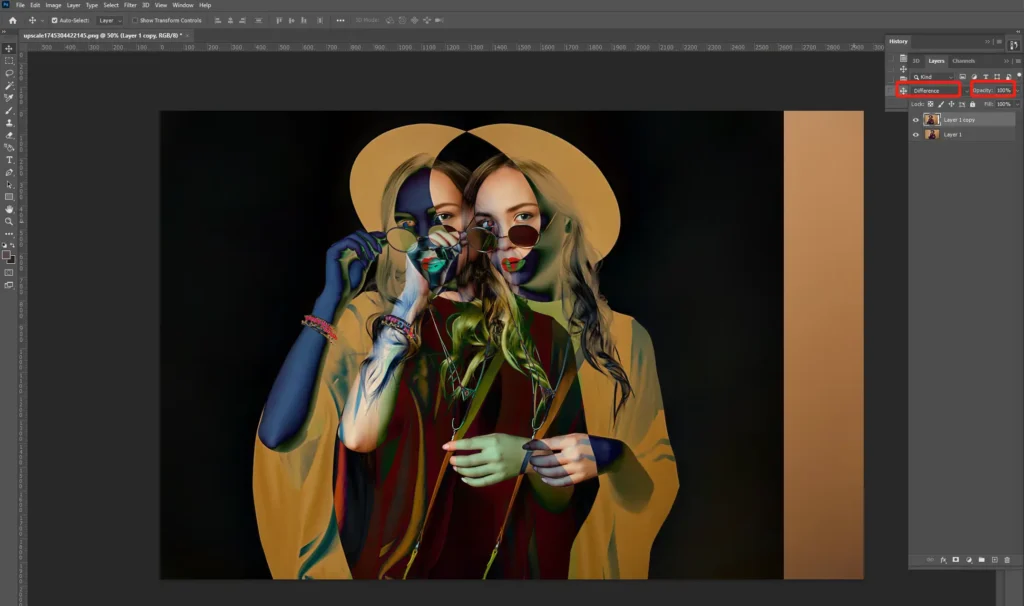Select the Clone Stamp tool
Viewport: 1024px width, 606px height.
coord(9,123)
